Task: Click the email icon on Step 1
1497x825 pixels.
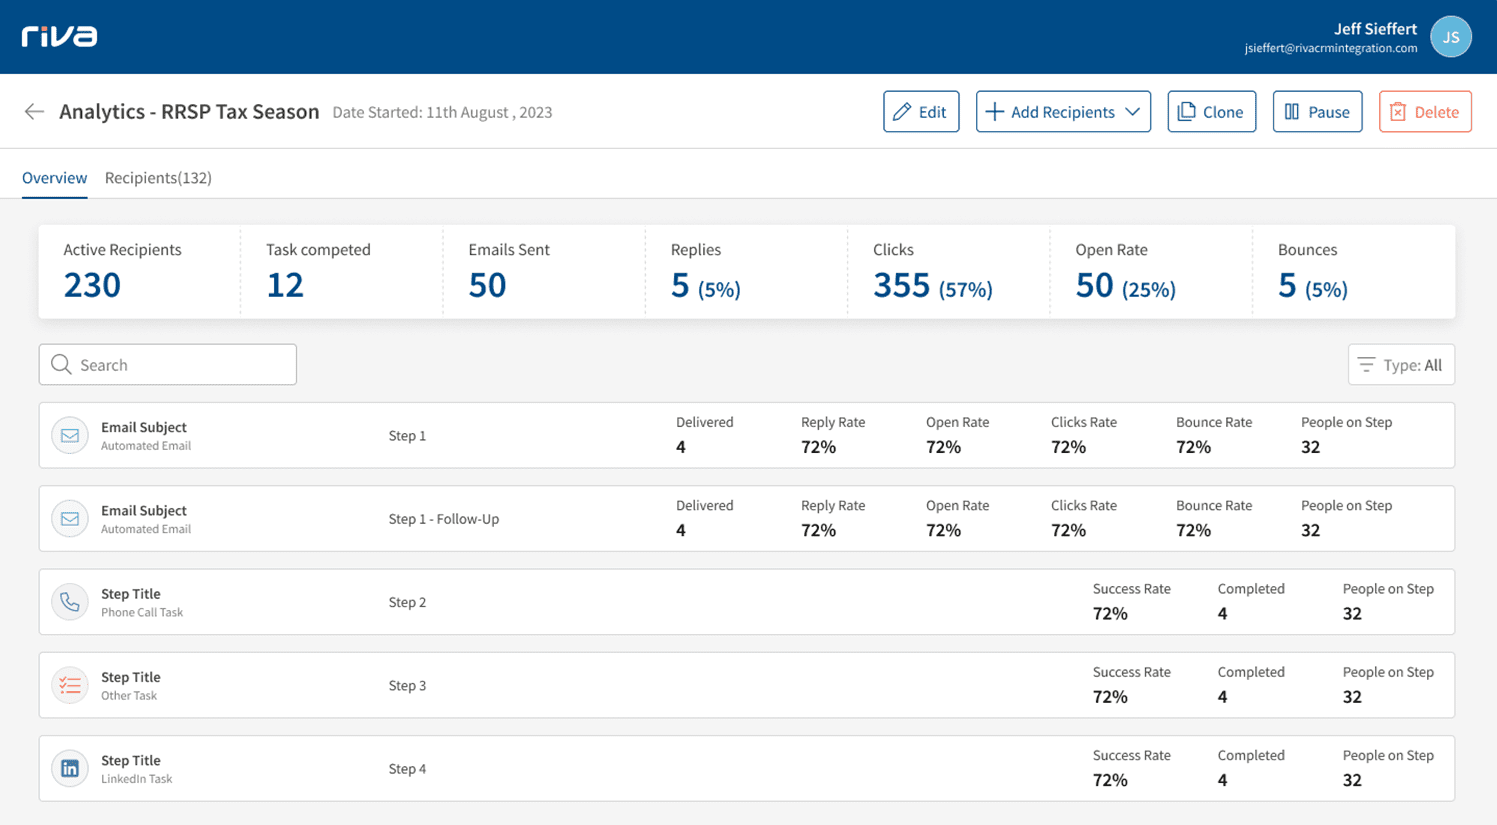Action: coord(69,435)
